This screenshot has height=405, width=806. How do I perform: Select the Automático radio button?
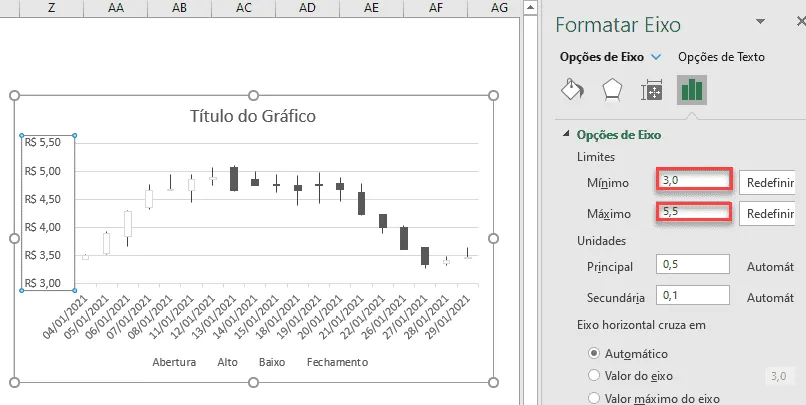(594, 353)
